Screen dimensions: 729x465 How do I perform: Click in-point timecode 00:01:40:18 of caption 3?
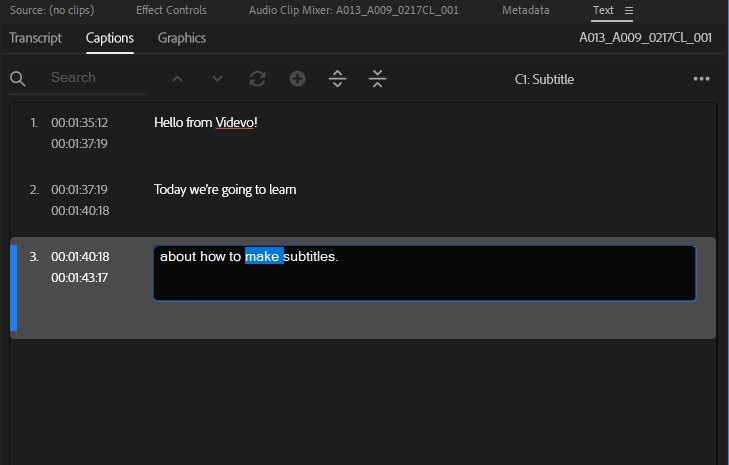(x=80, y=257)
